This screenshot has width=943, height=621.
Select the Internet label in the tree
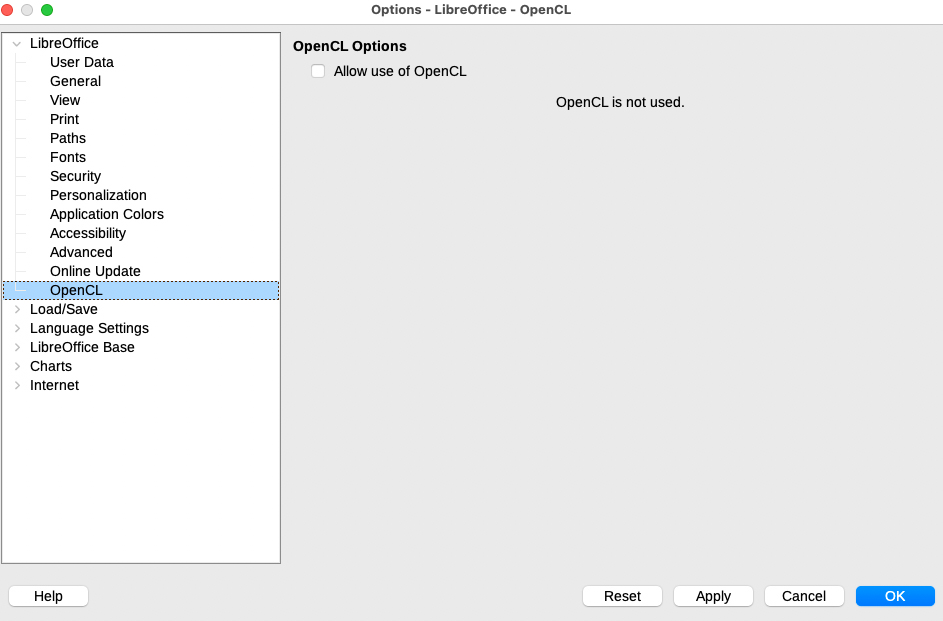pos(54,385)
